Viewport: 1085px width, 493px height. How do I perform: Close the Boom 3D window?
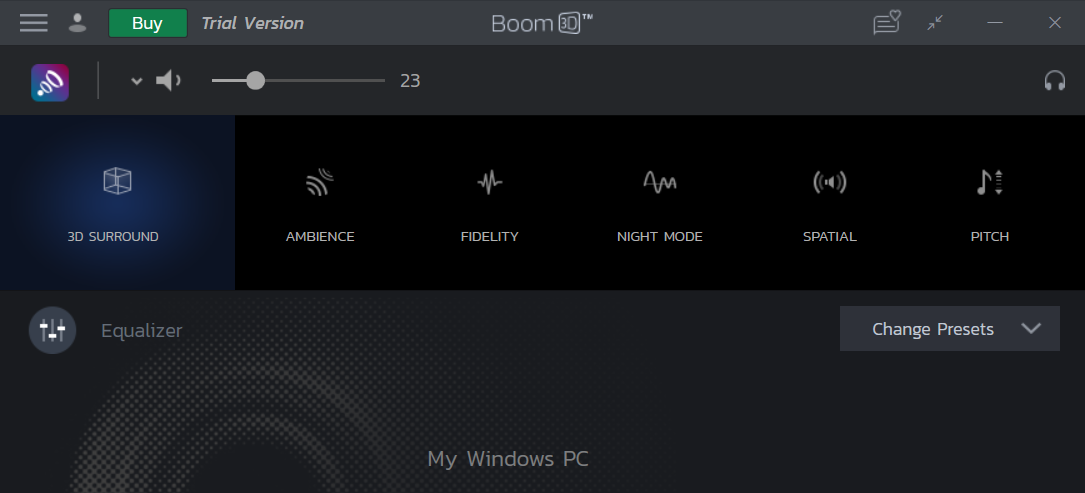pos(1055,23)
